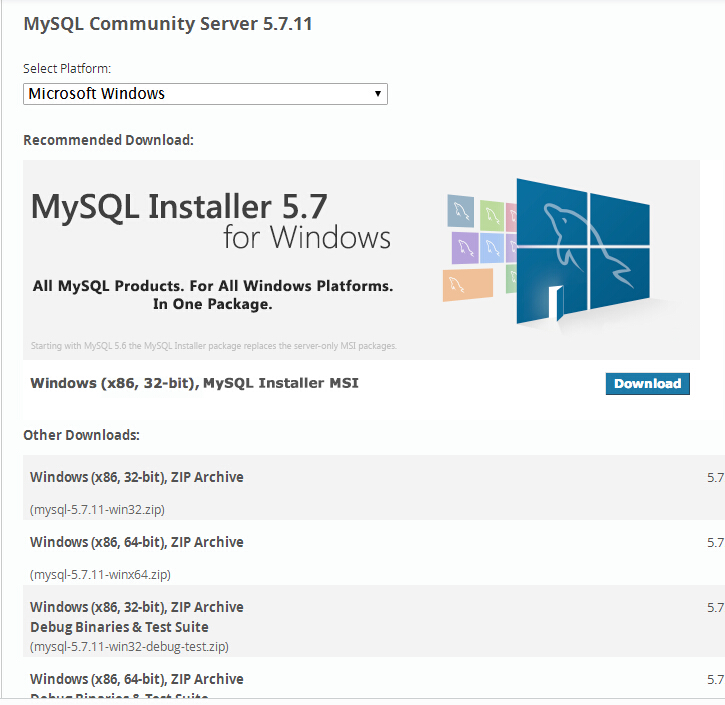
Task: Select the Windows (x86, 64-bit) ZIP Archive row
Action: [x=137, y=542]
